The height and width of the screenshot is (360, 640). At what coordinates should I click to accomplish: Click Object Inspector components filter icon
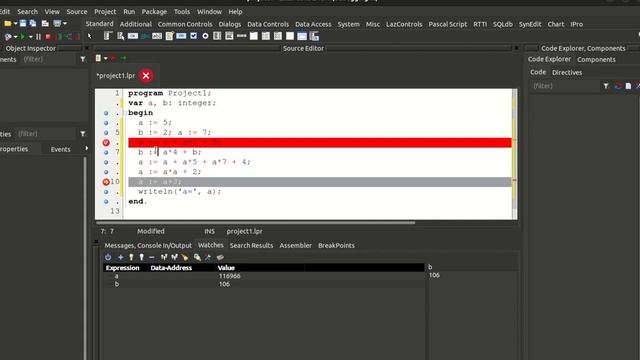tap(83, 59)
